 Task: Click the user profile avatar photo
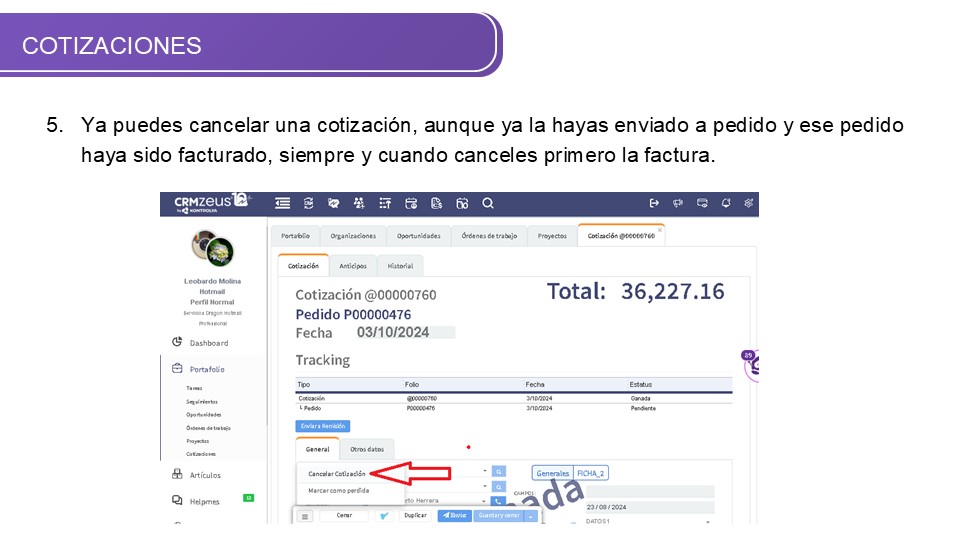pyautogui.click(x=212, y=249)
